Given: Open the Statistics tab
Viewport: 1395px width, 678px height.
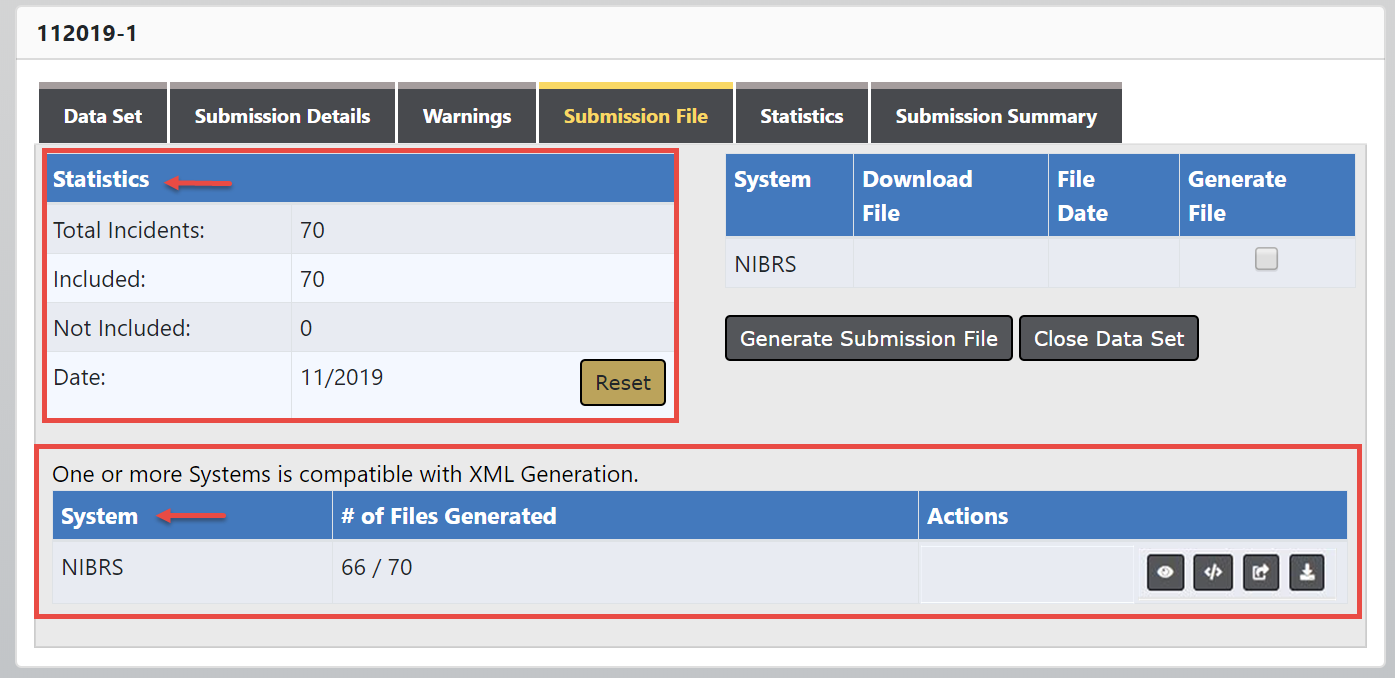Looking at the screenshot, I should tap(801, 116).
